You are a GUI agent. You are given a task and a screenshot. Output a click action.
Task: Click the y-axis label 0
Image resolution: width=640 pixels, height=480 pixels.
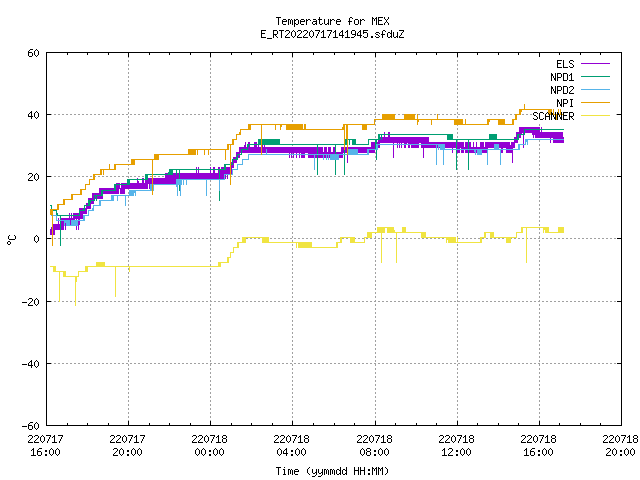pyautogui.click(x=36, y=239)
